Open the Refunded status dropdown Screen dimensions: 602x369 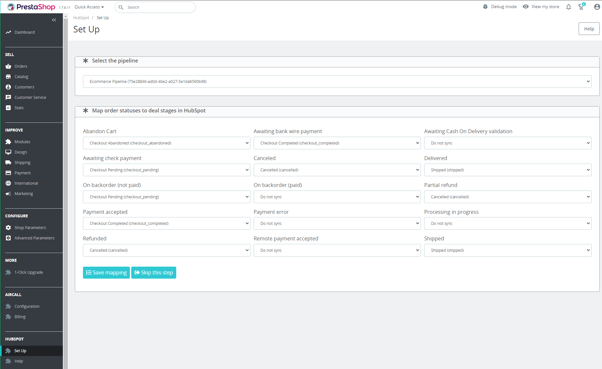coord(167,250)
